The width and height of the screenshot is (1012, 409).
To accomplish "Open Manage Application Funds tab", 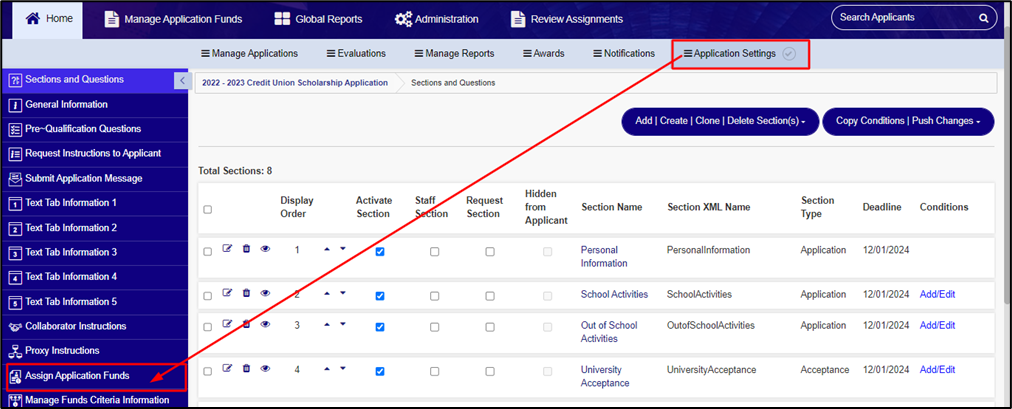I will 174,19.
